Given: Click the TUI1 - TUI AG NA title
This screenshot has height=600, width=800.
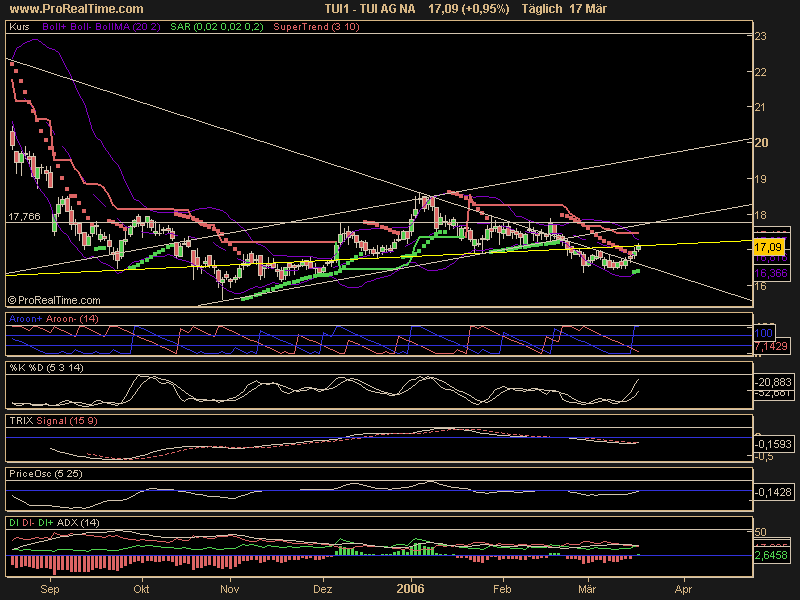Looking at the screenshot, I should (368, 8).
